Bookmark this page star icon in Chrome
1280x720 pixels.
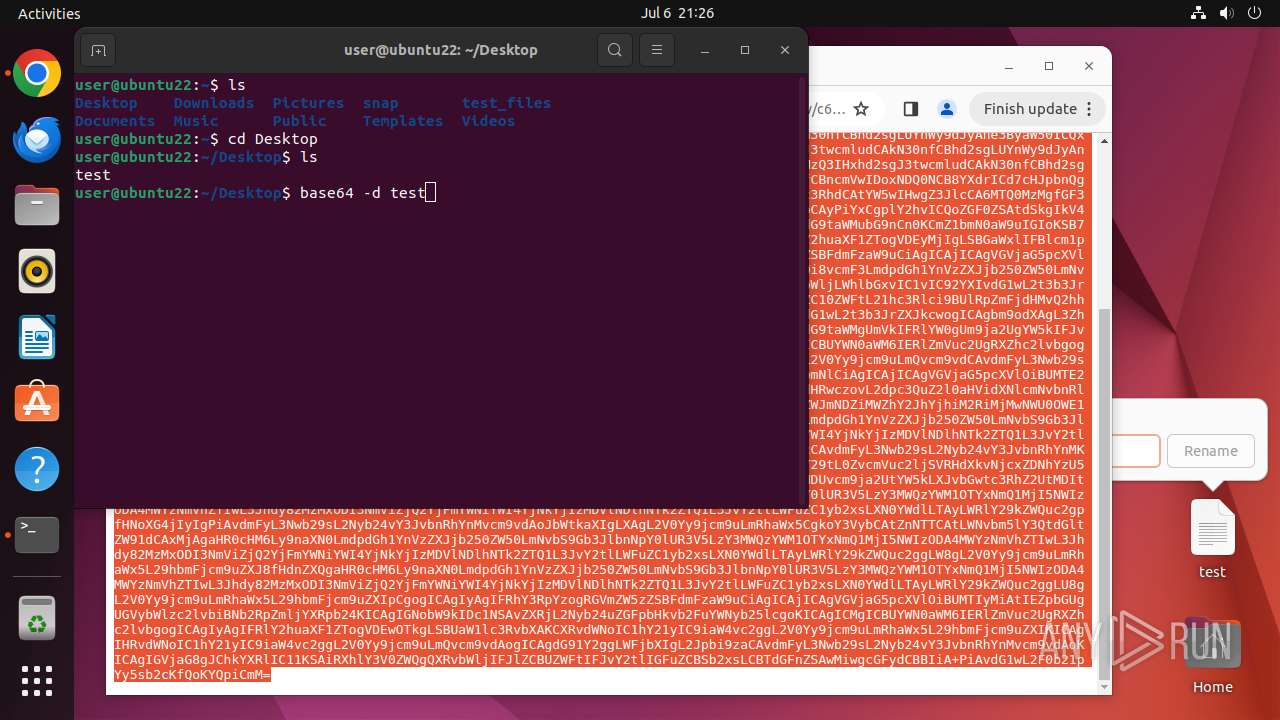[x=861, y=109]
